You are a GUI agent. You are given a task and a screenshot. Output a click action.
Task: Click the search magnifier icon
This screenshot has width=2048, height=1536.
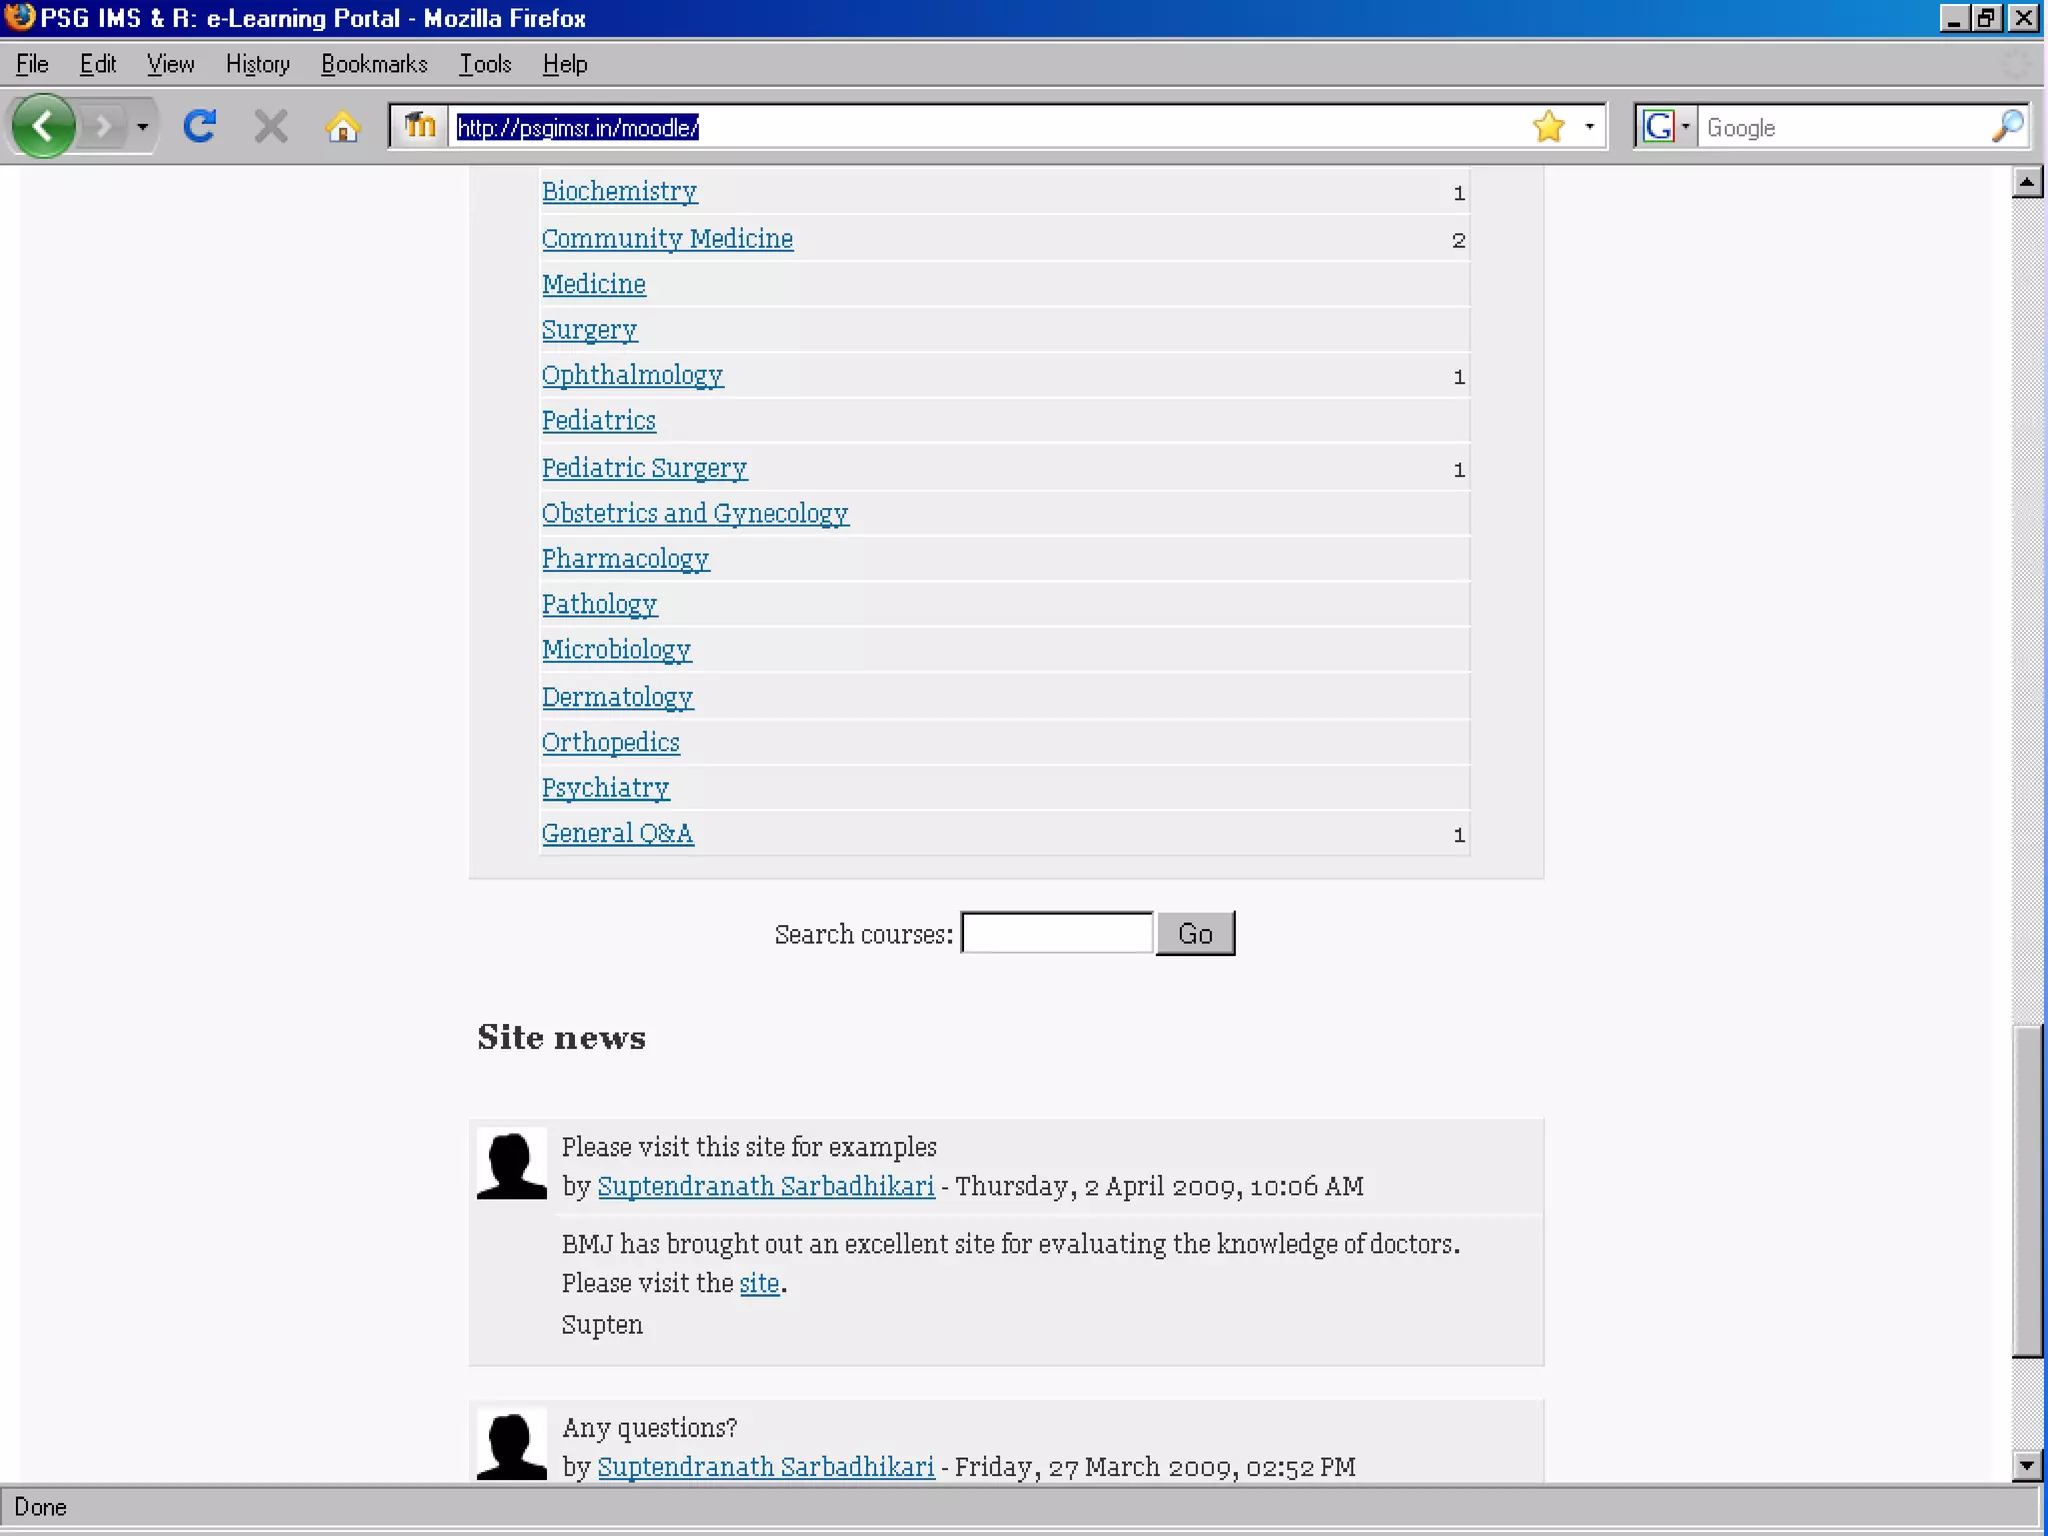coord(2008,126)
